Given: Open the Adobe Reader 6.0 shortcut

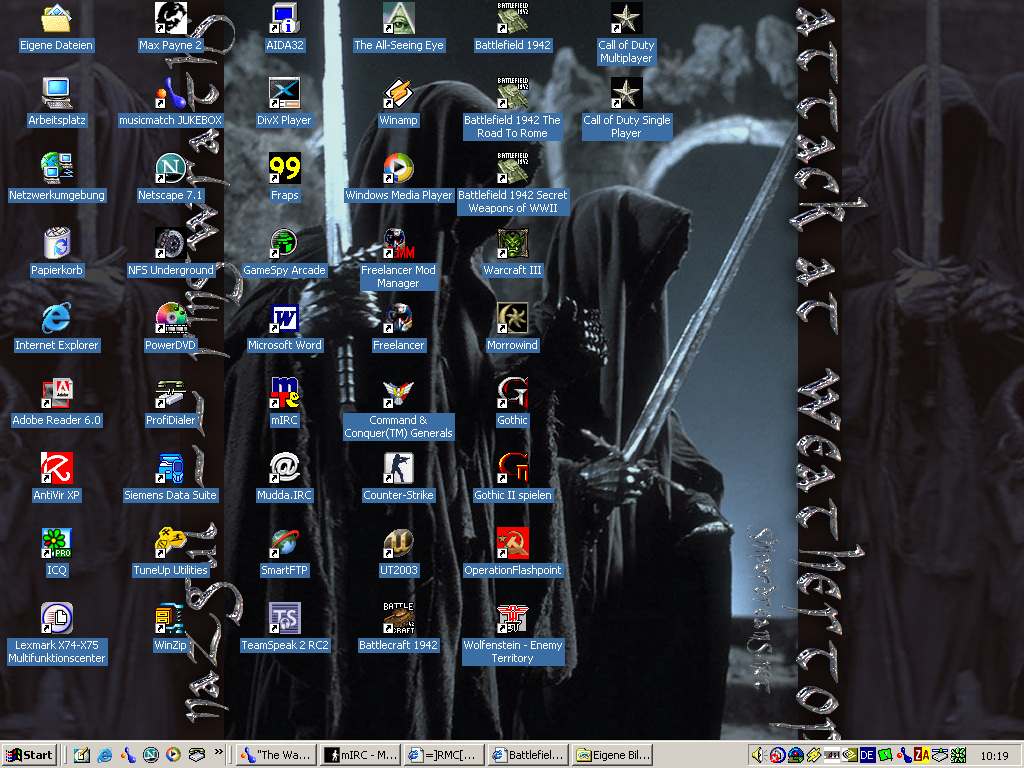Looking at the screenshot, I should [56, 394].
